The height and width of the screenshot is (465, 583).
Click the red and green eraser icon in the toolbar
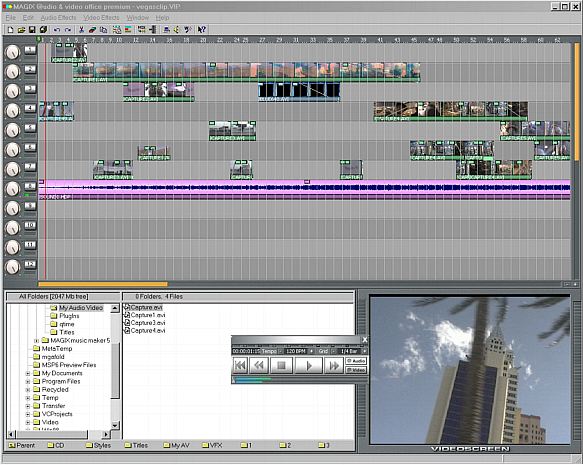92,30
